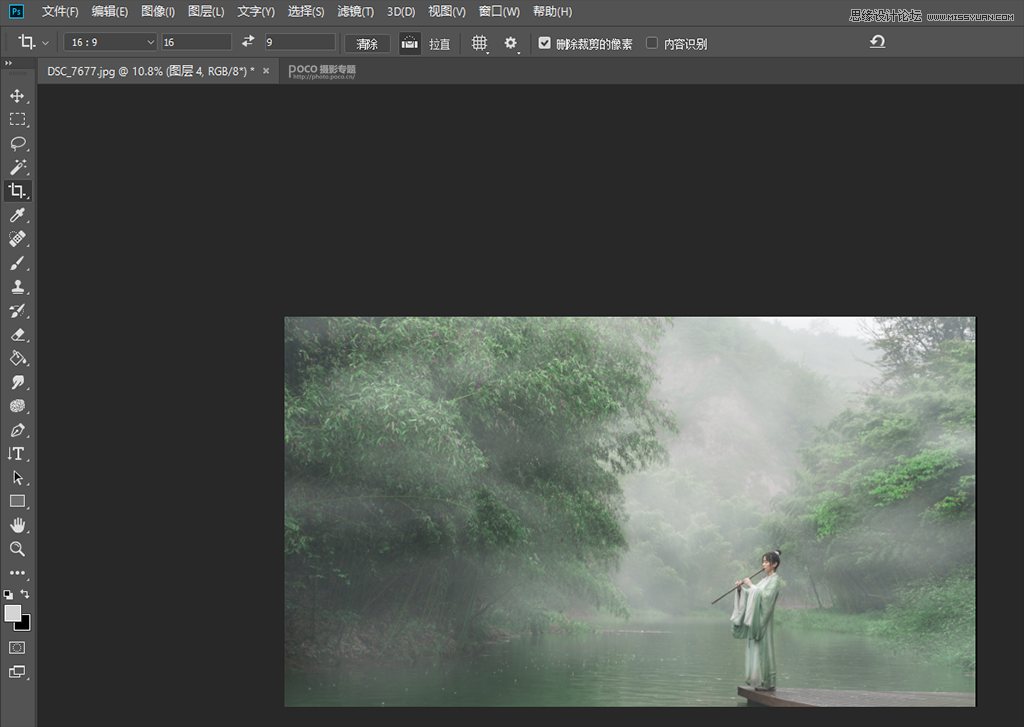
Task: Click the crop width input showing 16
Action: click(196, 42)
